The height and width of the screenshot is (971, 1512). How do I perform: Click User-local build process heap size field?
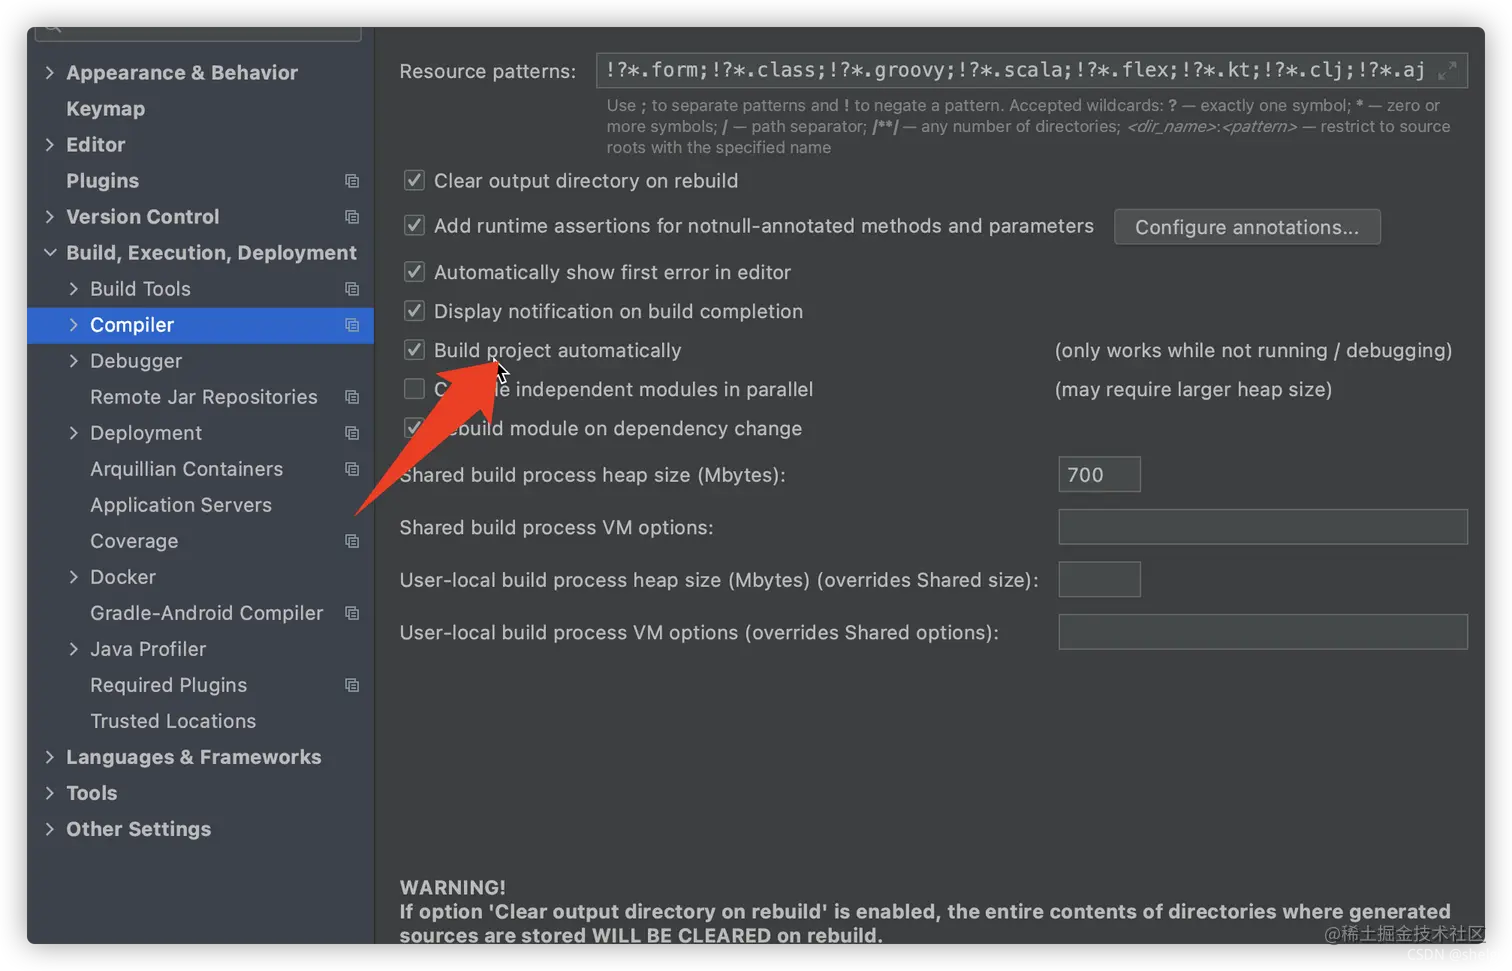click(1099, 579)
